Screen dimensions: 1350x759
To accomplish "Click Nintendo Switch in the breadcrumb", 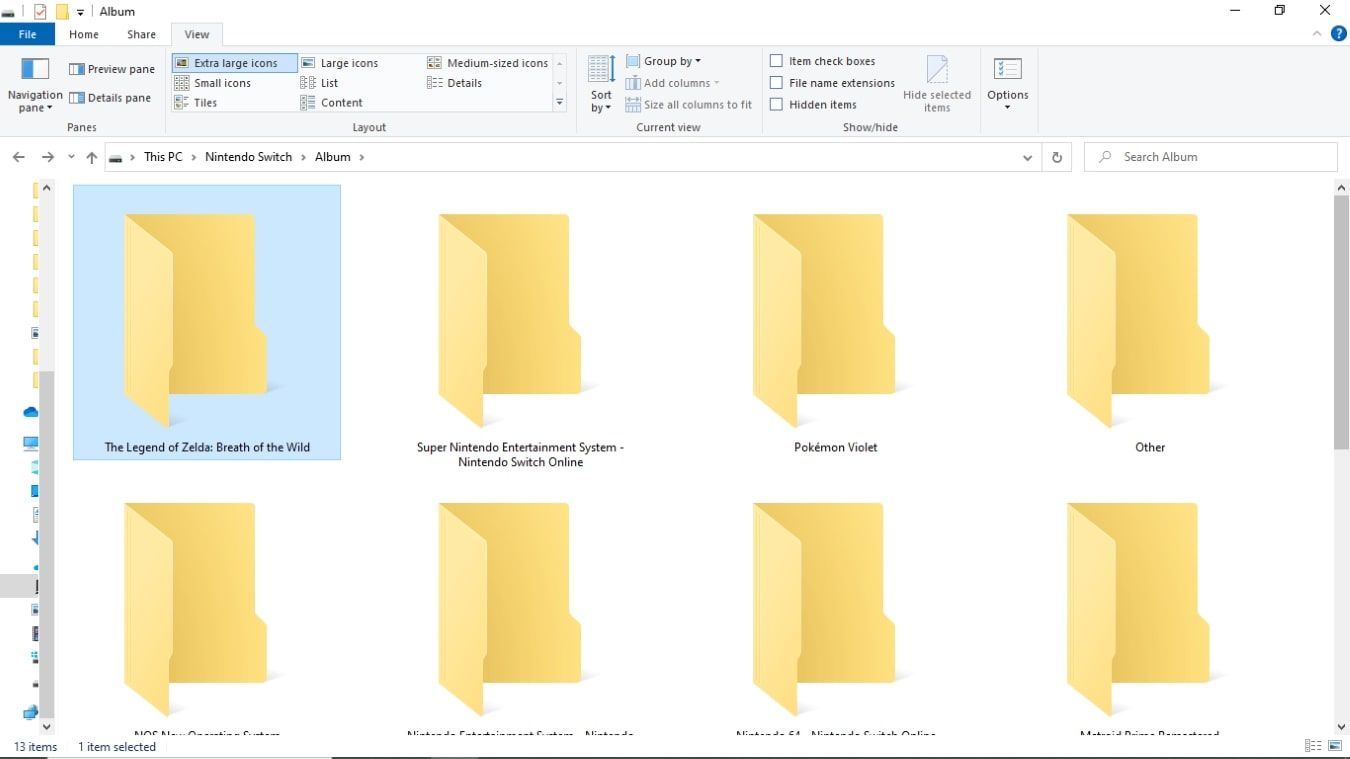I will pyautogui.click(x=249, y=157).
